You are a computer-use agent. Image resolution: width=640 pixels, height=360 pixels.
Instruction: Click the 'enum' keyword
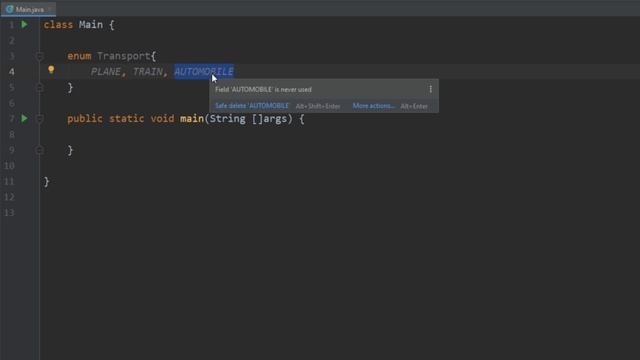(x=79, y=56)
